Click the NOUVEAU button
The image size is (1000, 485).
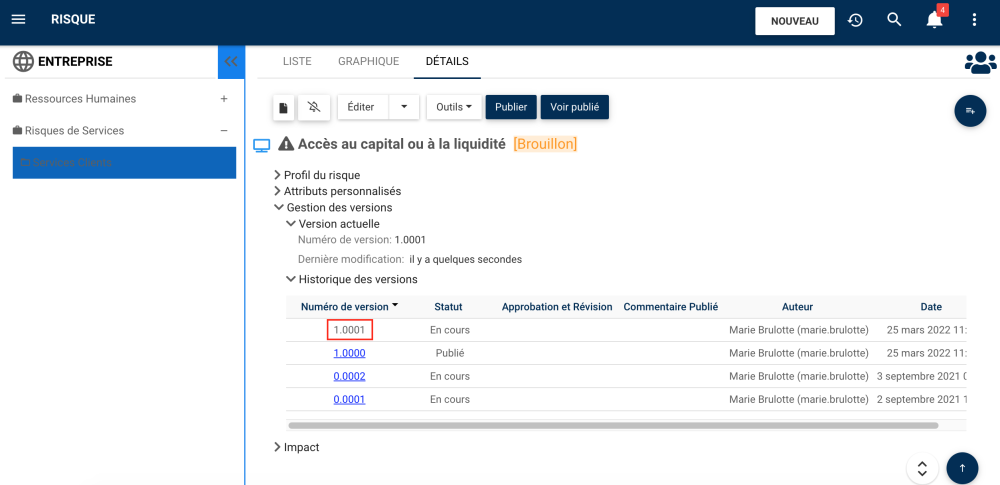(x=795, y=21)
